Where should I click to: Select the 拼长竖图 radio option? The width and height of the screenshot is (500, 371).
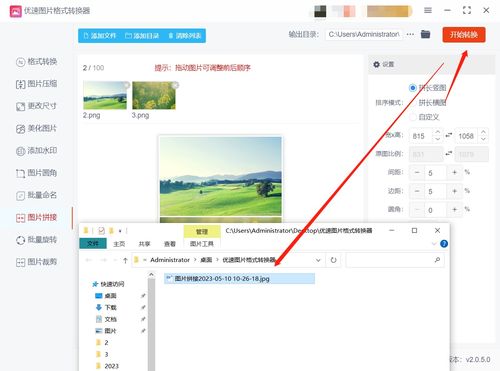click(413, 88)
